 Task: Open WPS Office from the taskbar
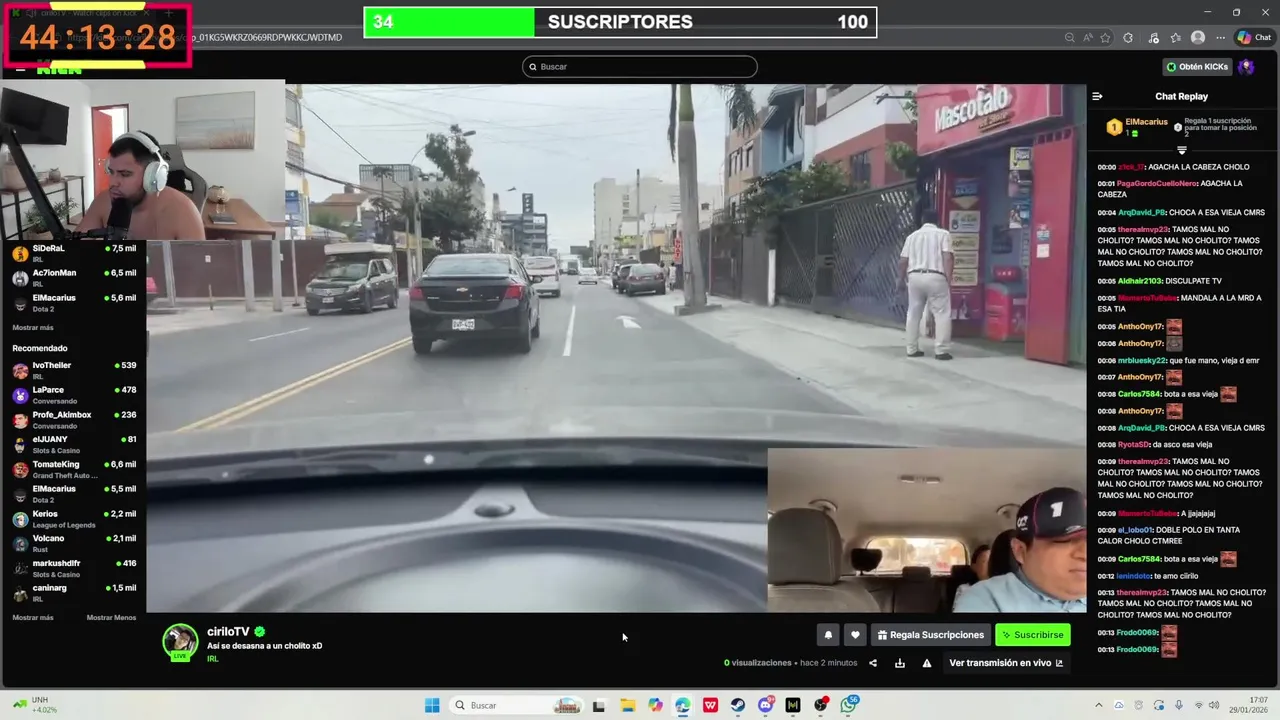(x=710, y=705)
